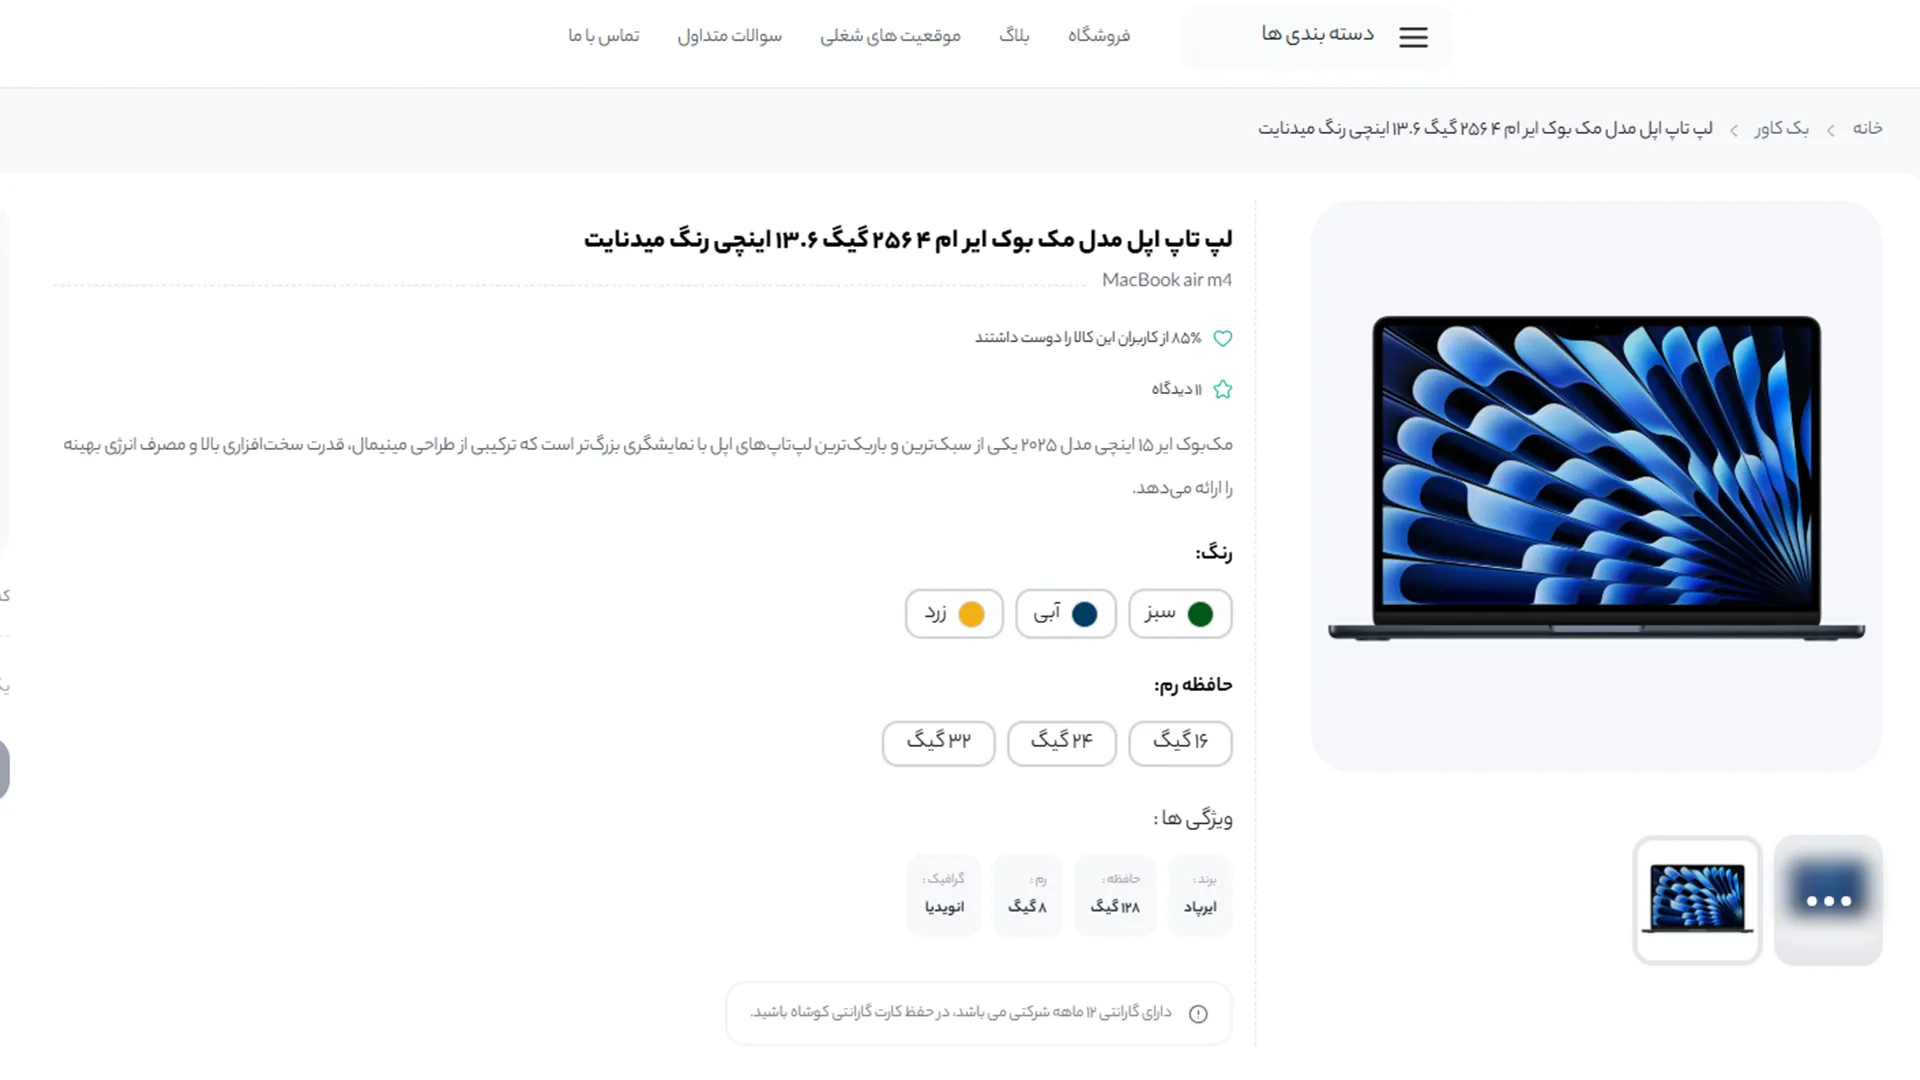This screenshot has height=1080, width=1920.
Task: Click the info icon in the warranty notice
Action: tap(1198, 1013)
